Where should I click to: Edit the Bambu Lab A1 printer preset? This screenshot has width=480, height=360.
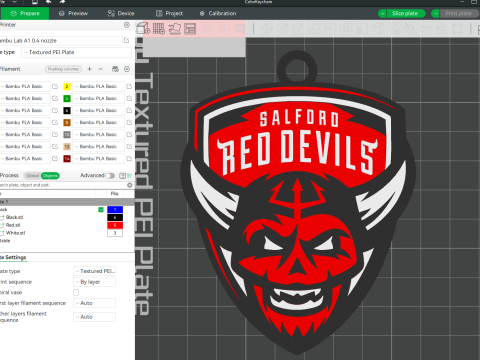tap(127, 40)
